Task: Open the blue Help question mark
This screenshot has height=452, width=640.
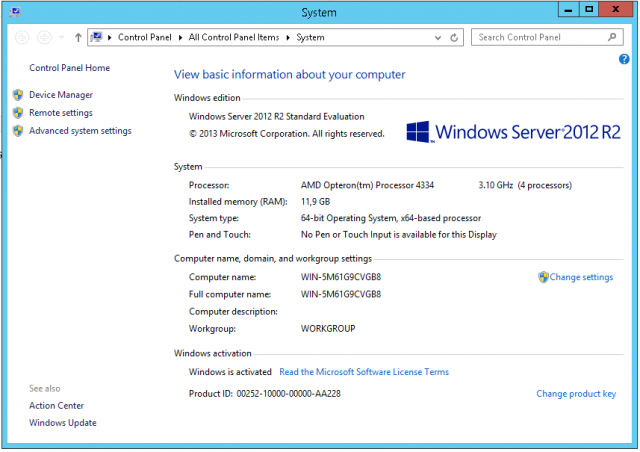Action: 624,59
